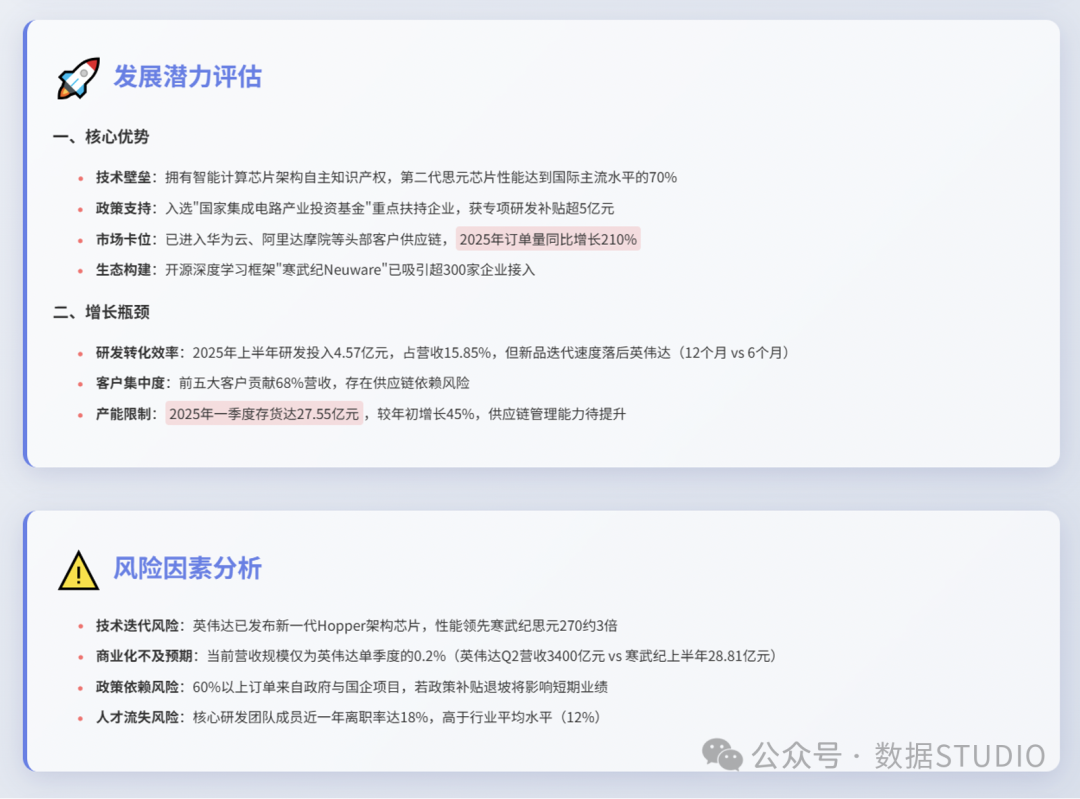Viewport: 1080px width, 799px height.
Task: Click the bold label 人才流失风险
Action: 137,717
